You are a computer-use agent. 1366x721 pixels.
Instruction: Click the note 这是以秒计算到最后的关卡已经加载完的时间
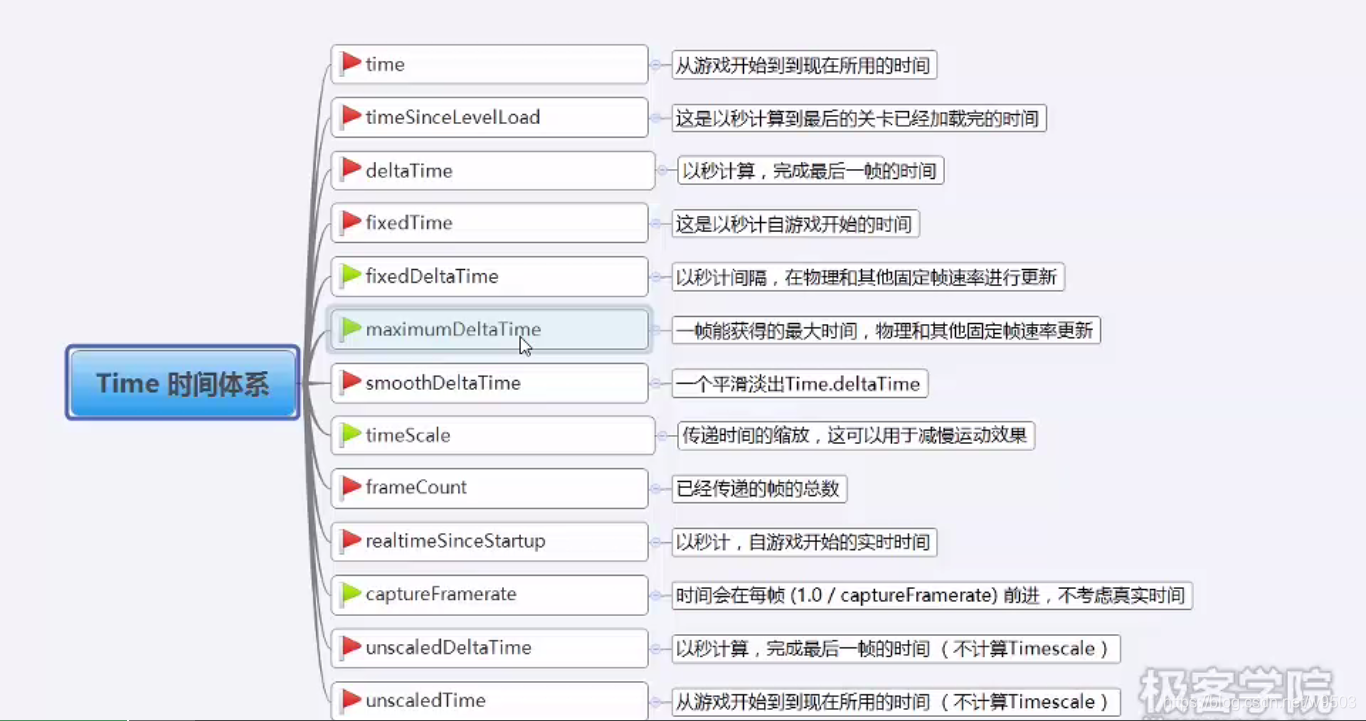pyautogui.click(x=858, y=119)
